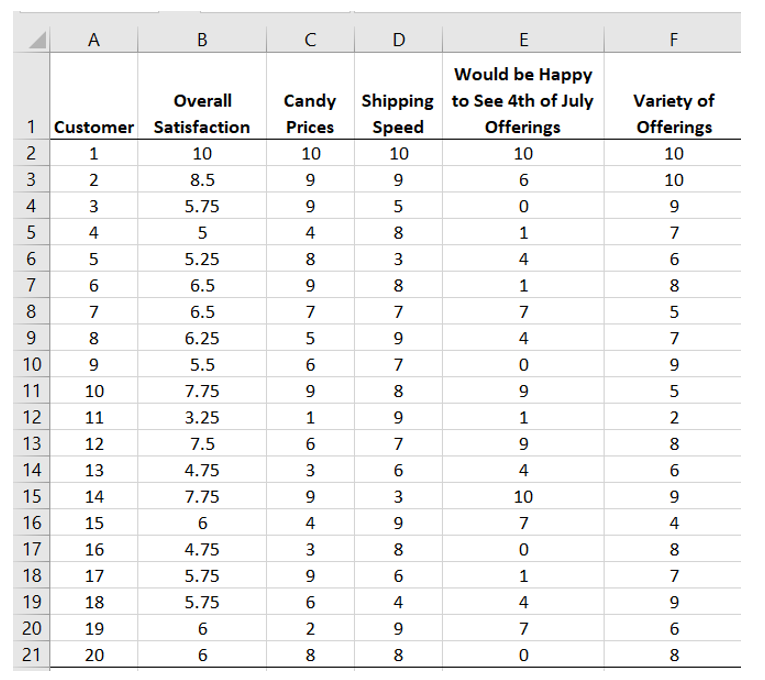Click the Customer header cell
The width and height of the screenshot is (765, 680).
point(94,96)
